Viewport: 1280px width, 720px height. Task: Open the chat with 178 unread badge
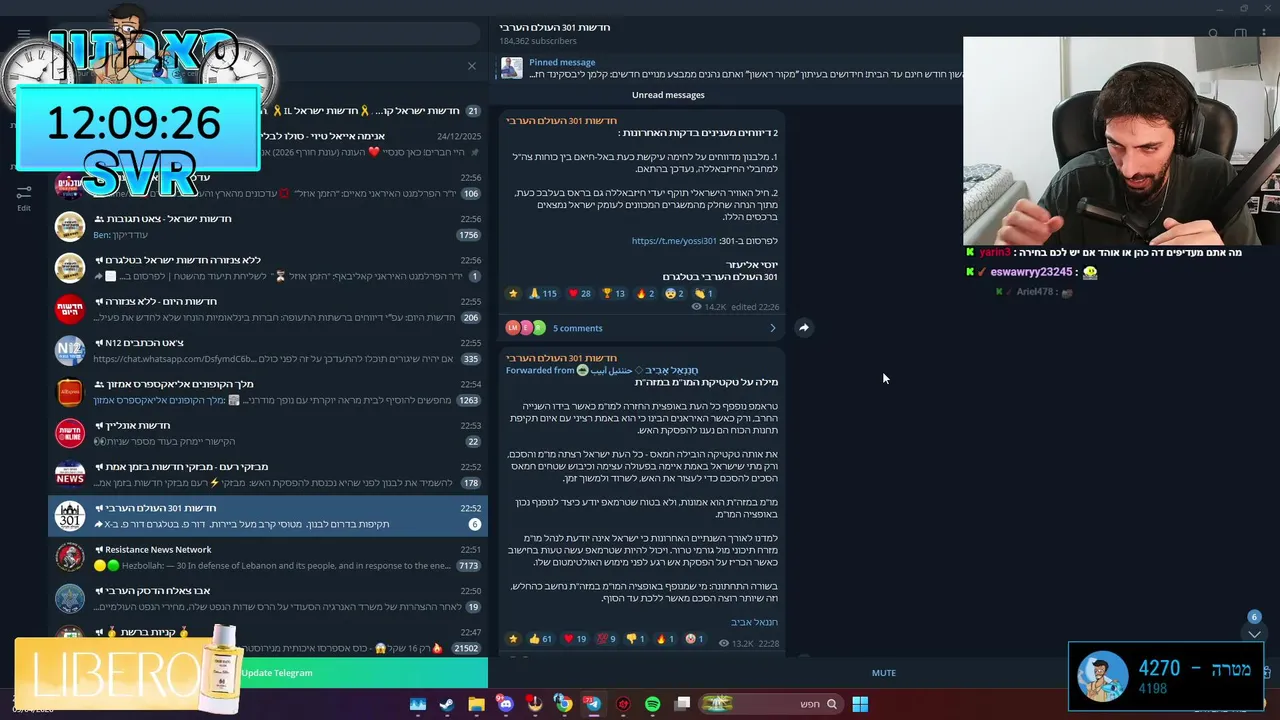[x=268, y=475]
